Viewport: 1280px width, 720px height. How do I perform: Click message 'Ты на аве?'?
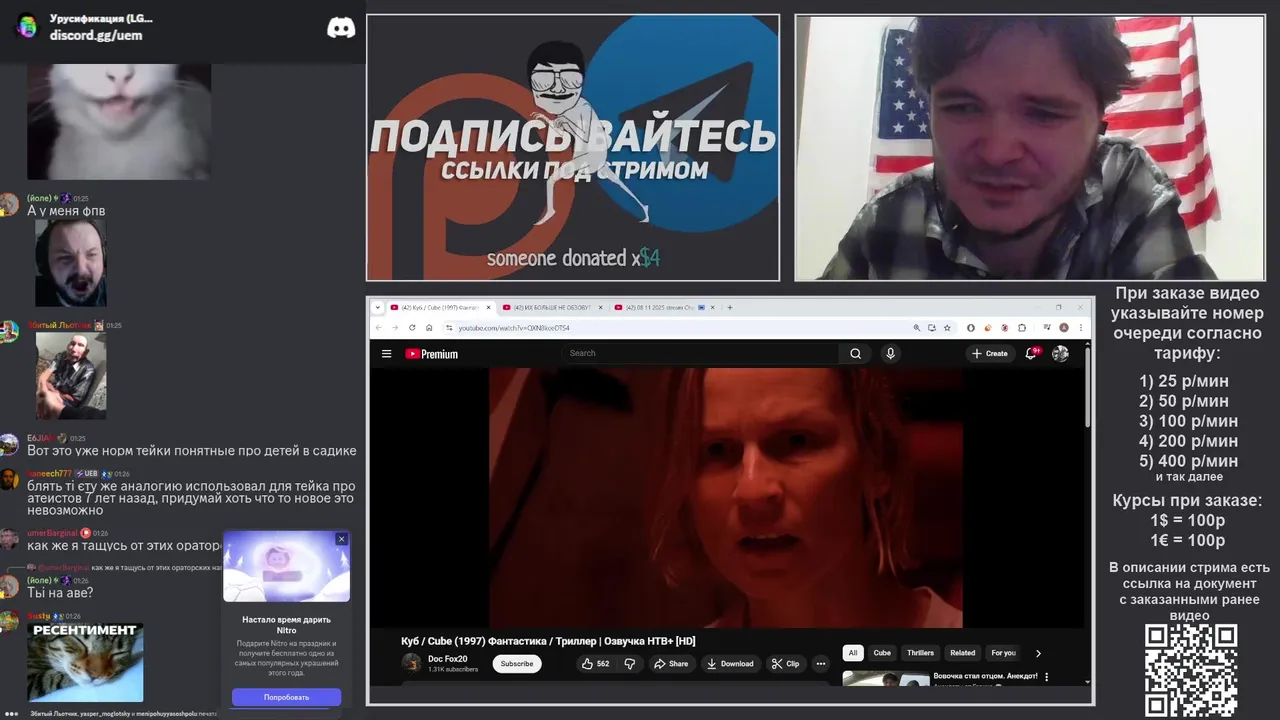[x=60, y=593]
